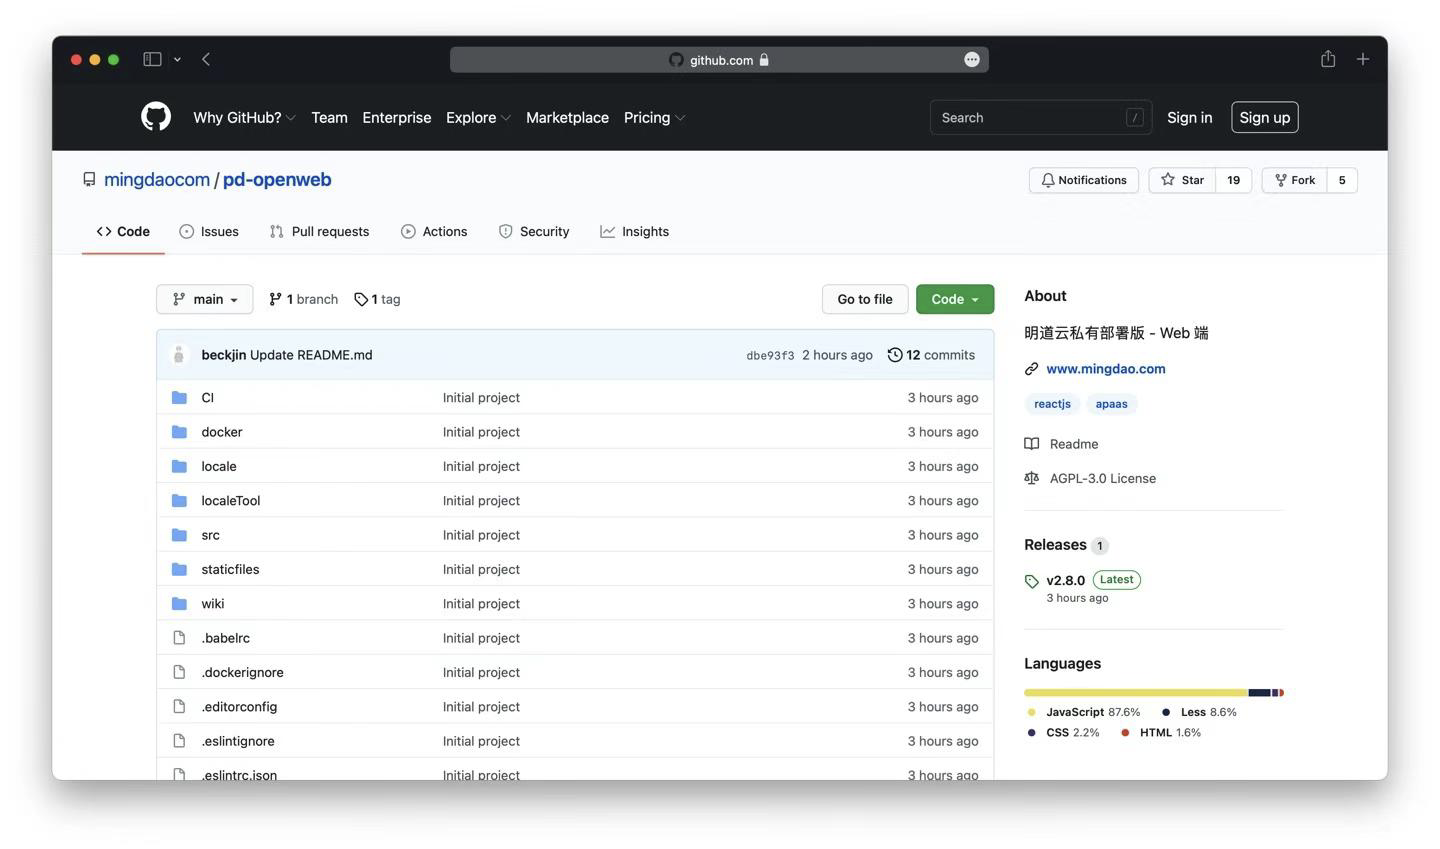1440x849 pixels.
Task: Open the Notifications button
Action: point(1083,180)
